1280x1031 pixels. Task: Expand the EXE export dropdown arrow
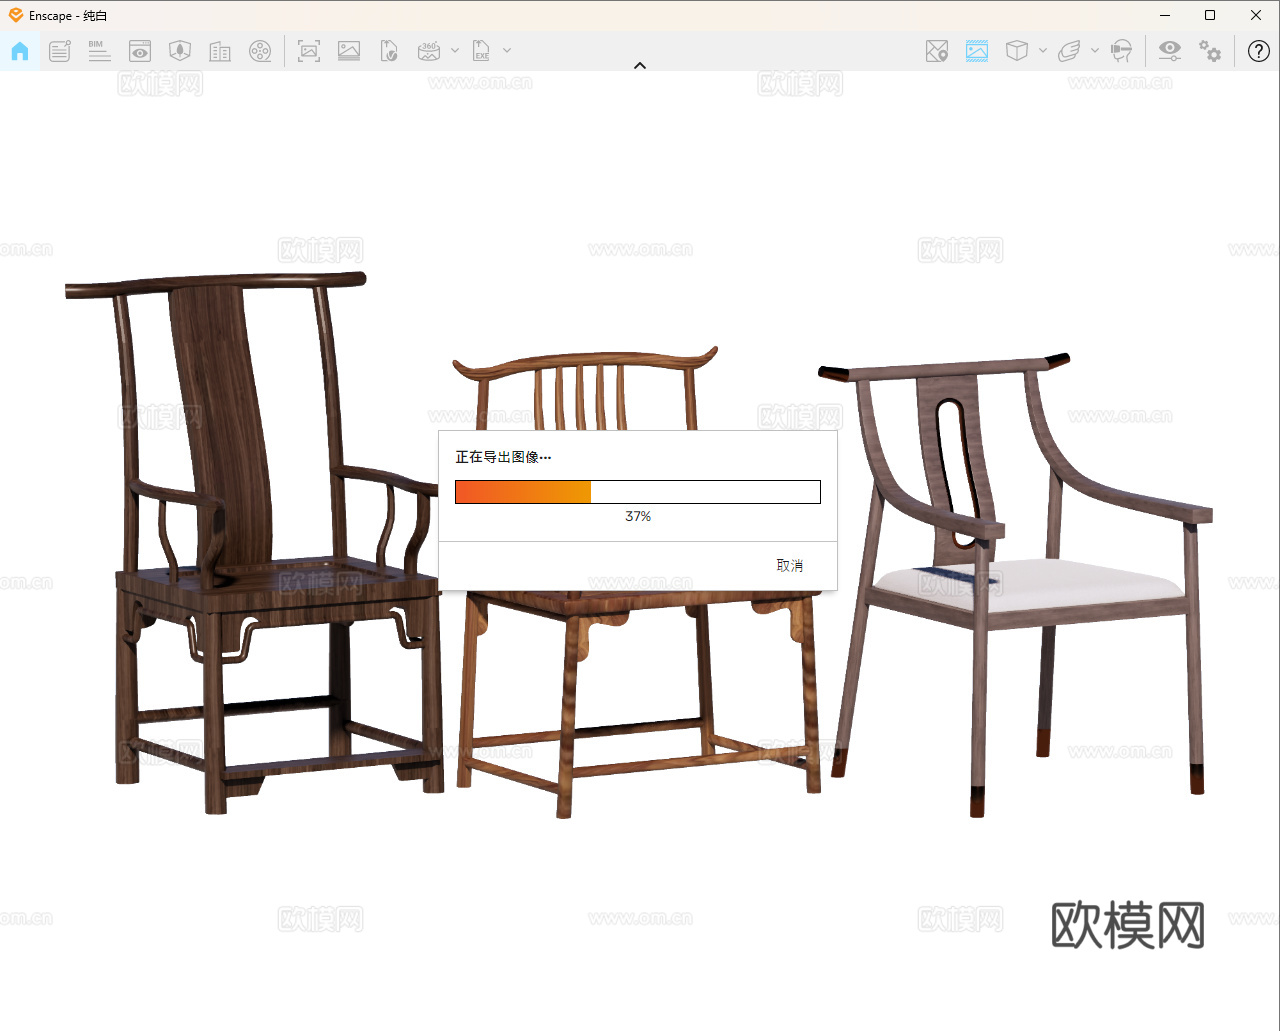[507, 51]
